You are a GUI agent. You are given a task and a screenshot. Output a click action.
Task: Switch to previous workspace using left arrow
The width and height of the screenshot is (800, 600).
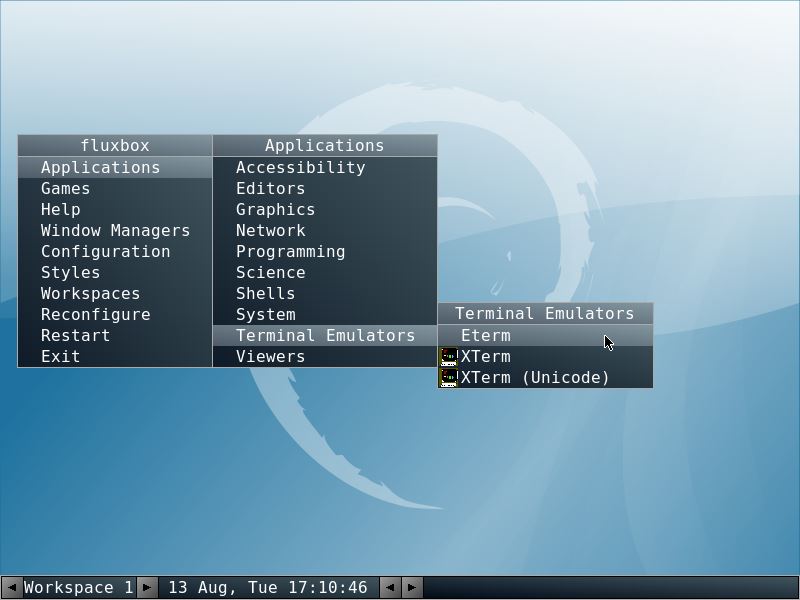coord(11,587)
